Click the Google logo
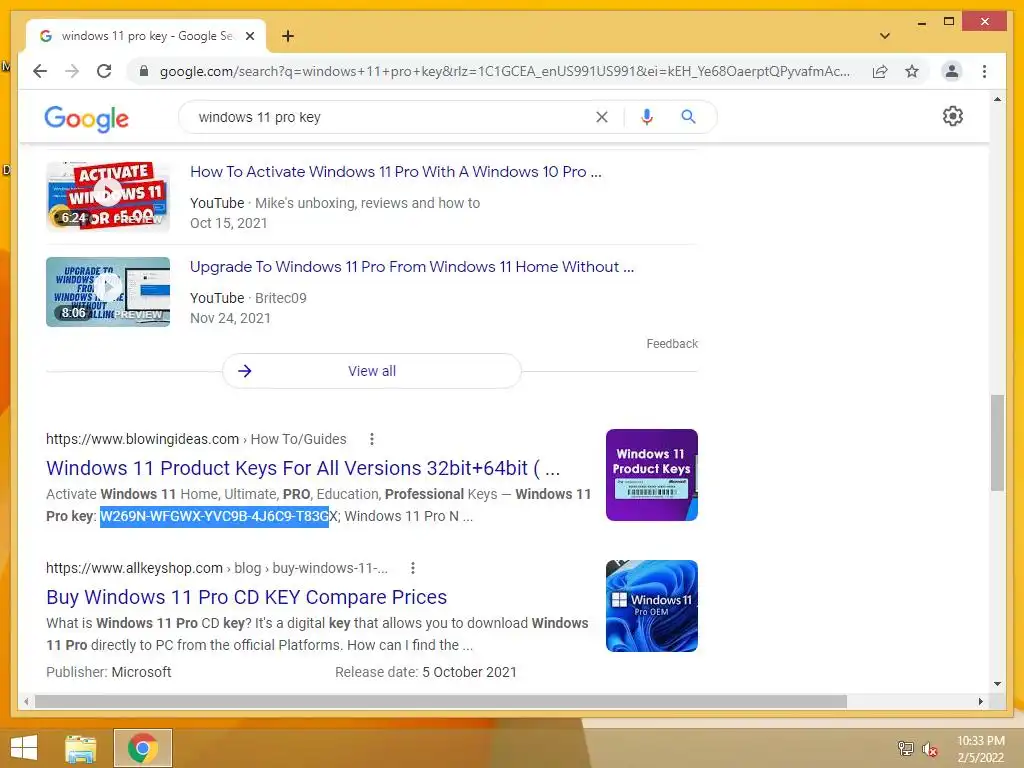This screenshot has width=1024, height=768. click(x=86, y=118)
